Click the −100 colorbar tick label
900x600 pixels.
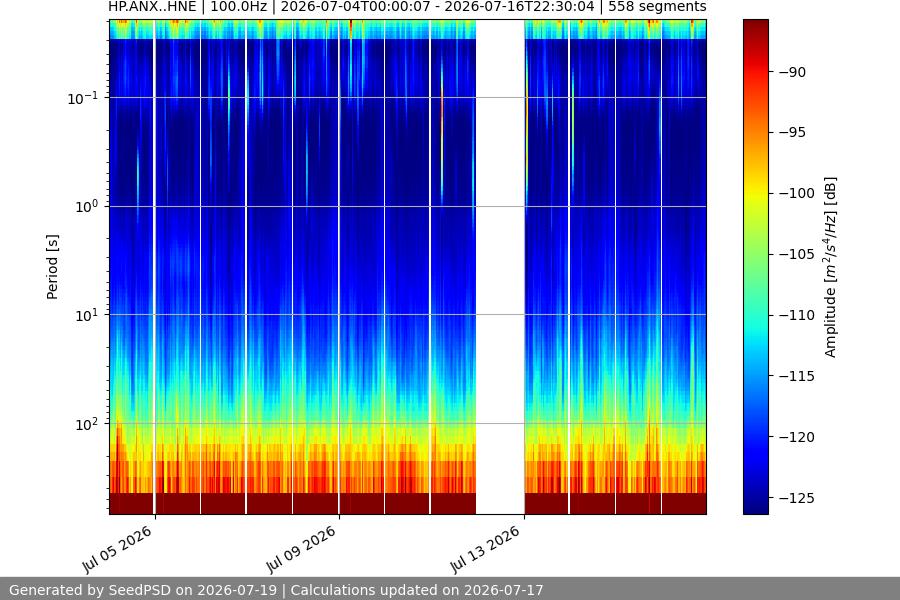click(x=796, y=193)
